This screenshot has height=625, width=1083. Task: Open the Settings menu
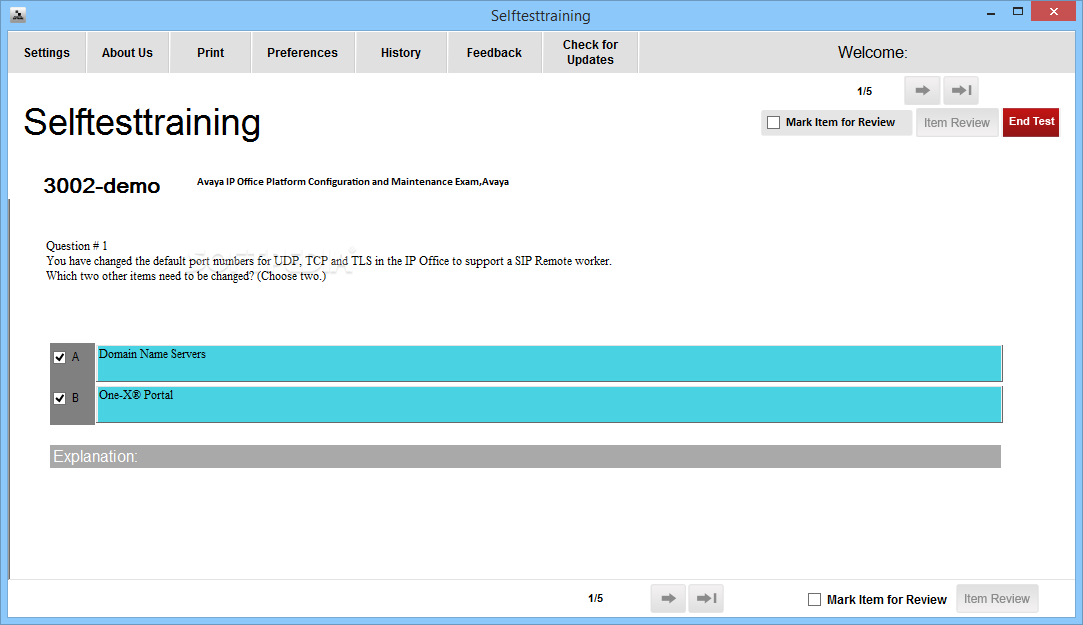[47, 52]
